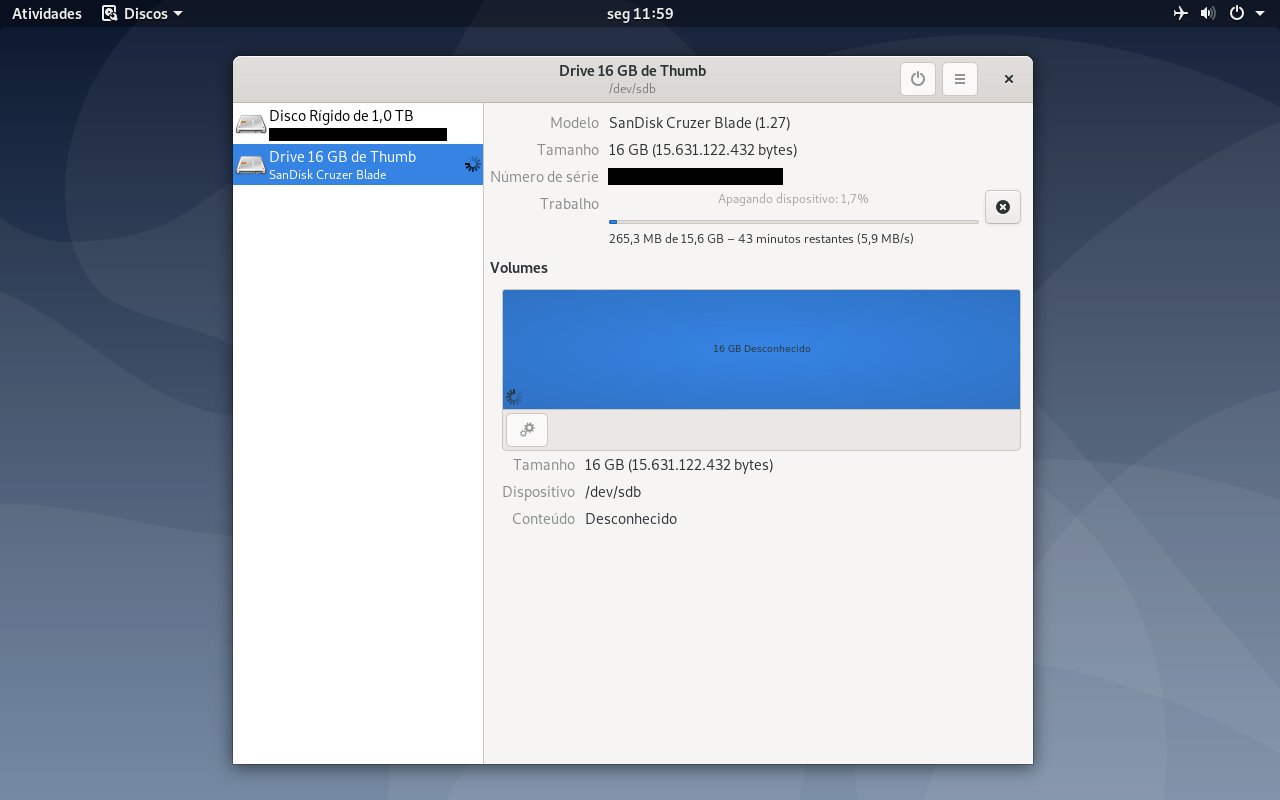Viewport: 1280px width, 800px height.
Task: Click the spinner on the Thumb drive row
Action: (473, 165)
